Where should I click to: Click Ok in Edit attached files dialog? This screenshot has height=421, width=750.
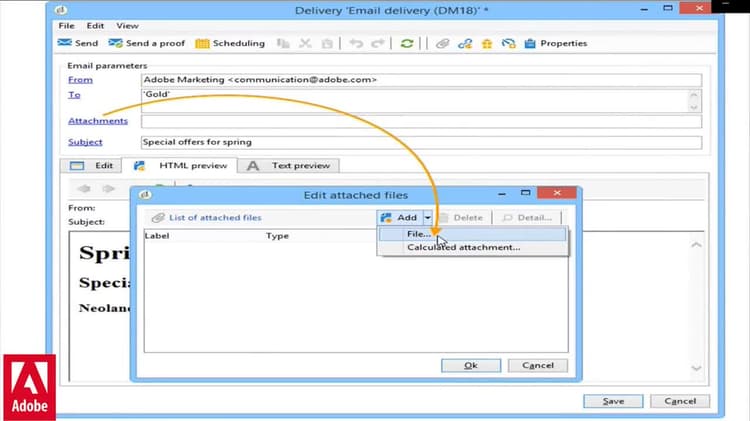click(x=471, y=366)
